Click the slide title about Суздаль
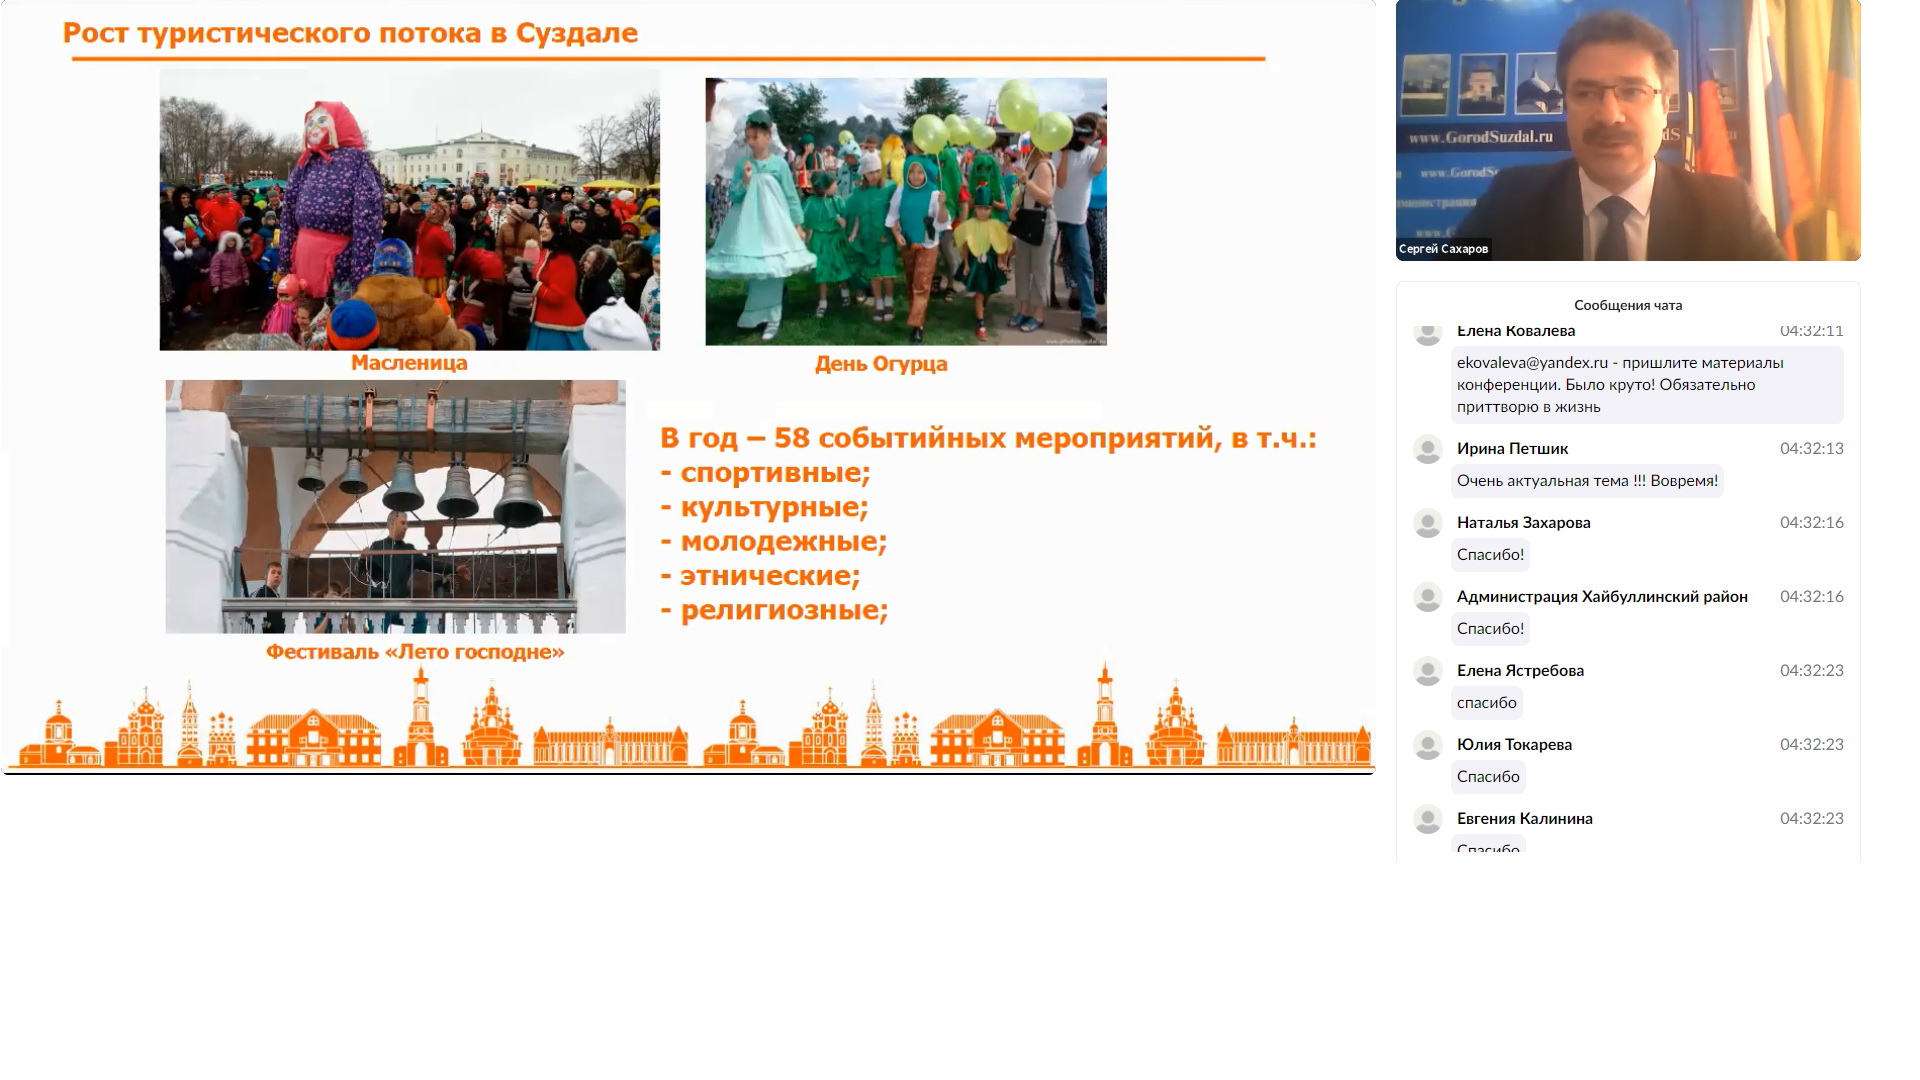The image size is (1920, 1080). click(x=350, y=33)
